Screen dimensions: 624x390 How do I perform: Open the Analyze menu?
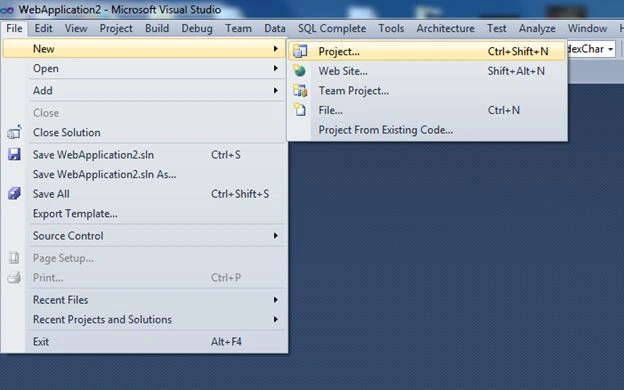[537, 28]
